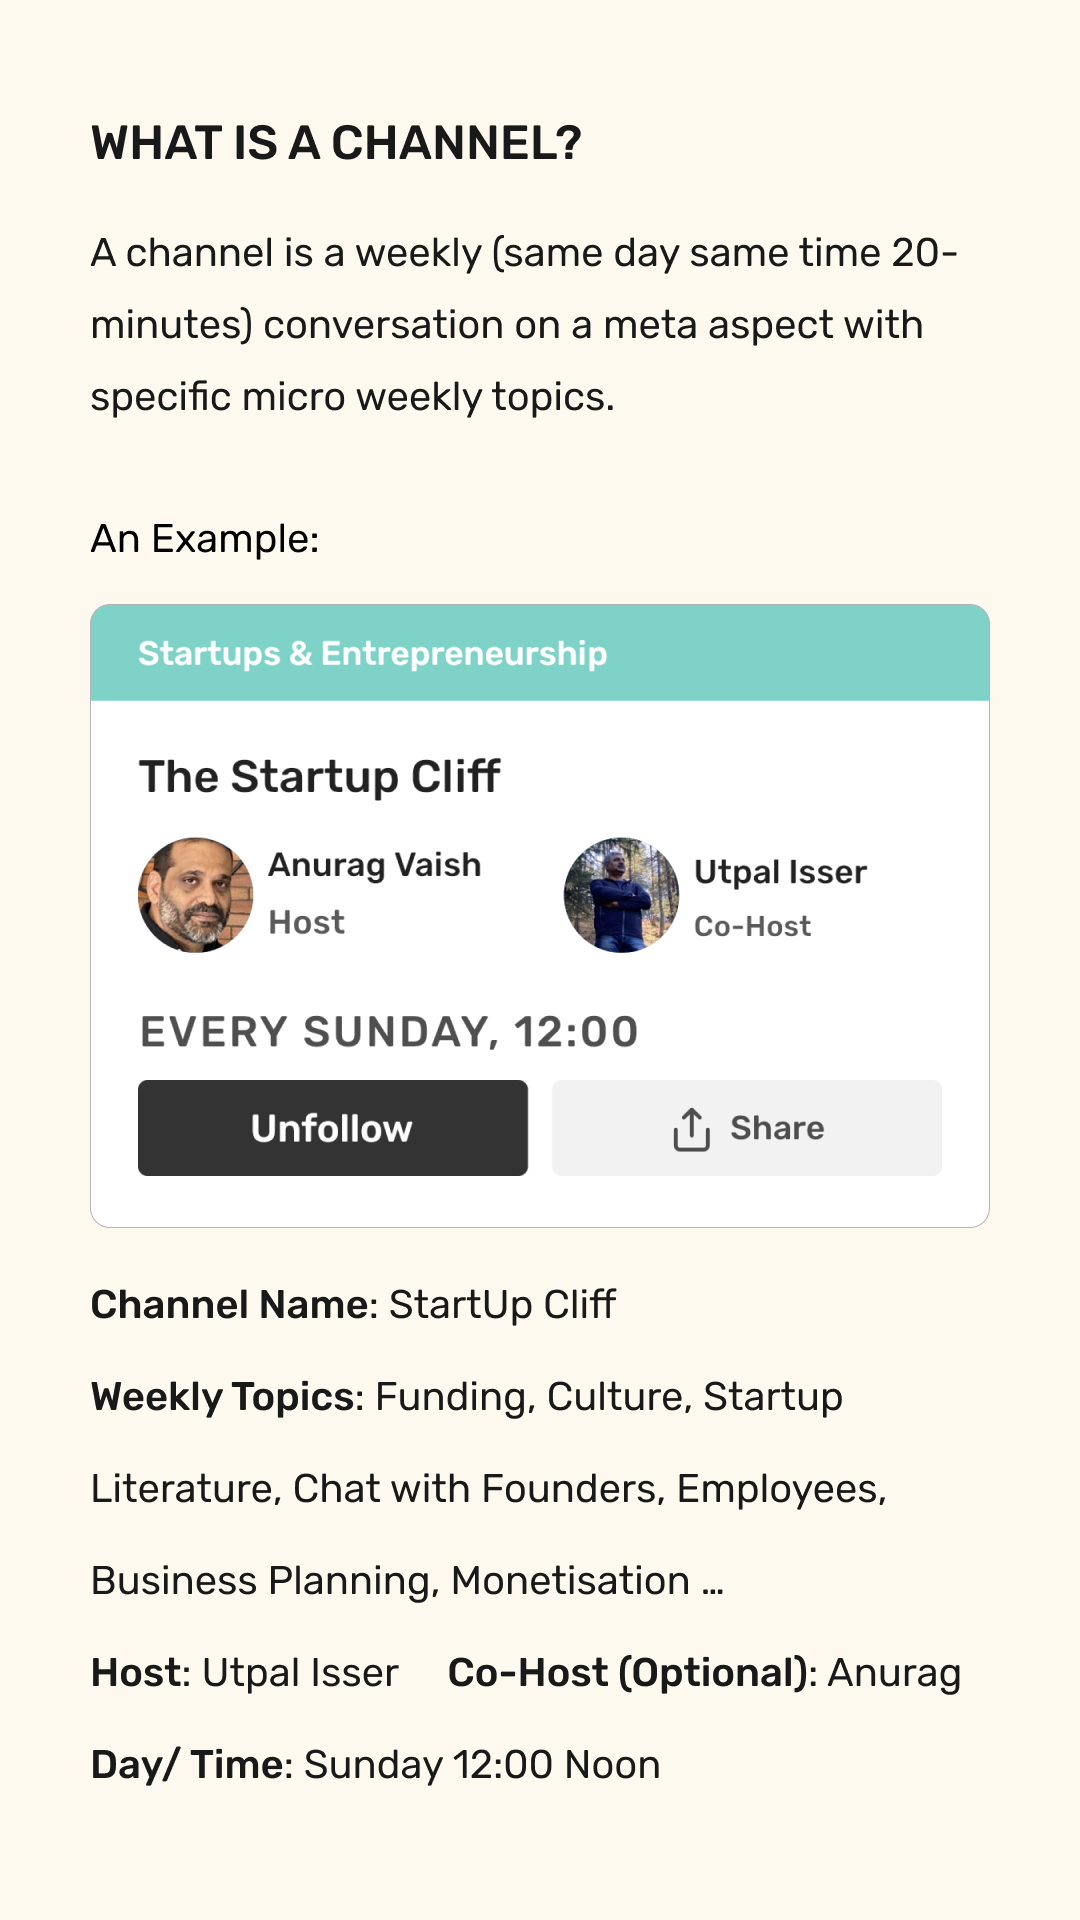Open The Startup Cliff channel title

320,777
